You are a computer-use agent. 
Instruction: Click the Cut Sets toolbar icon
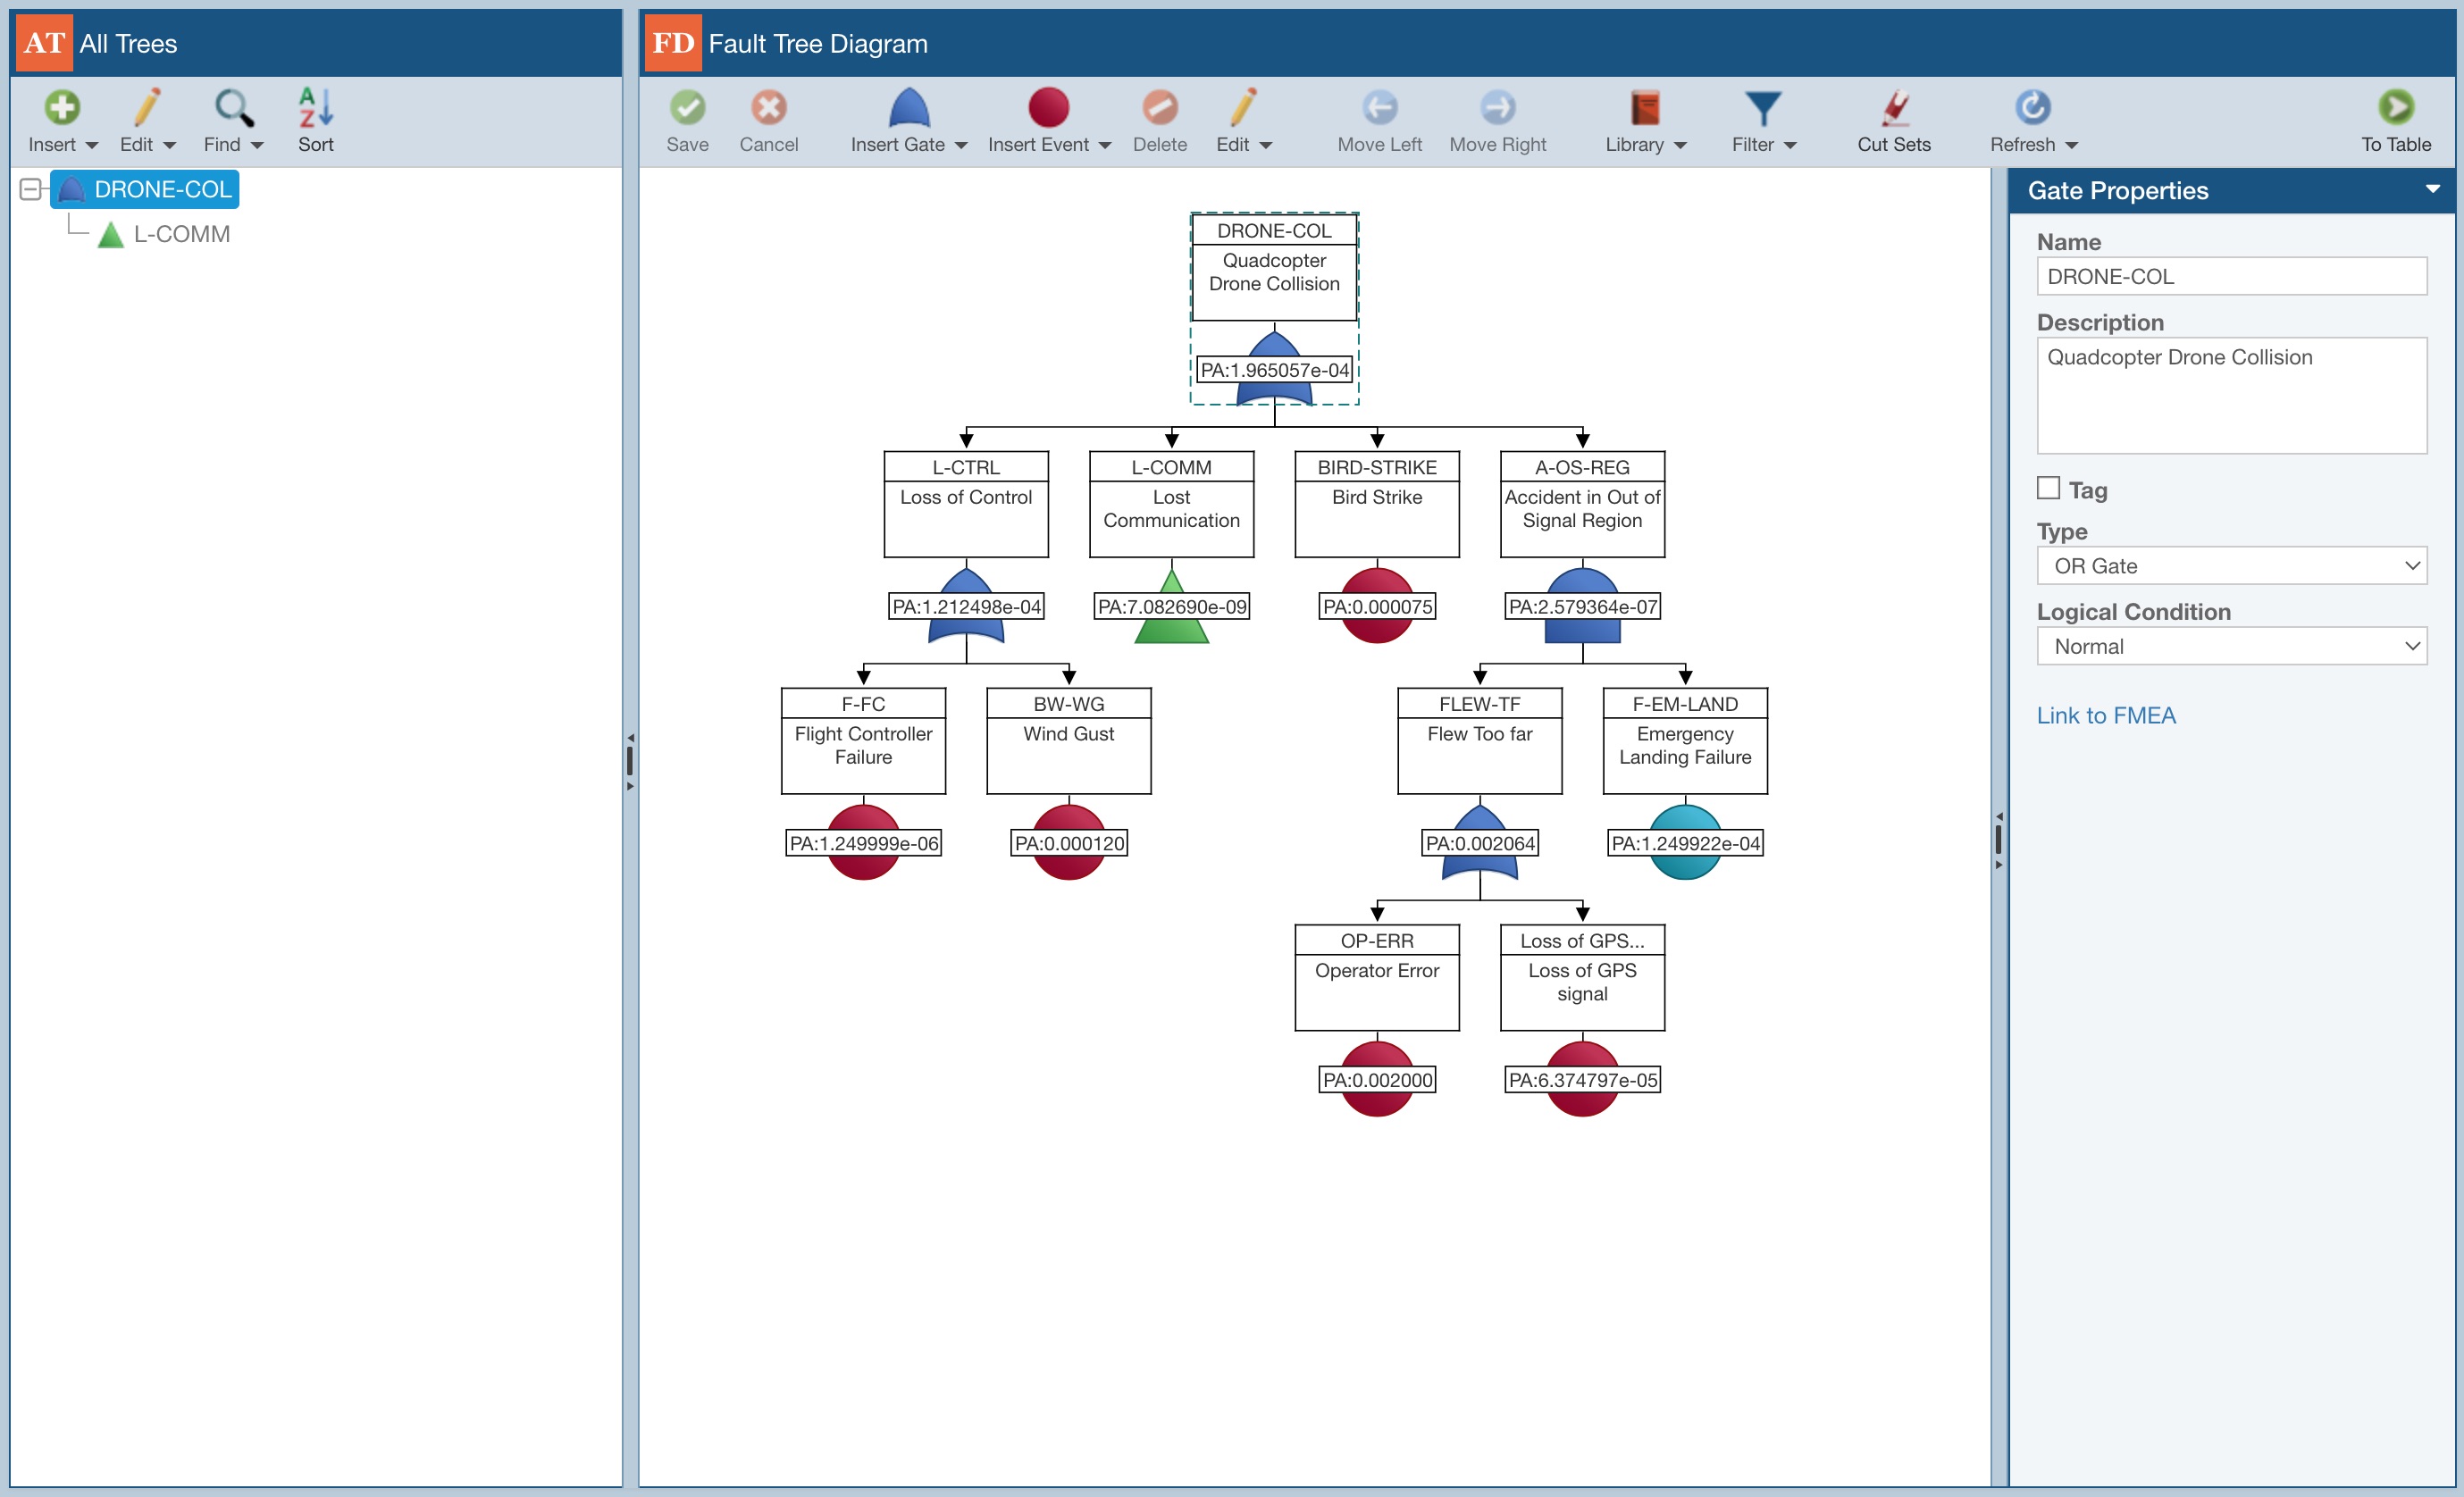coord(1893,108)
